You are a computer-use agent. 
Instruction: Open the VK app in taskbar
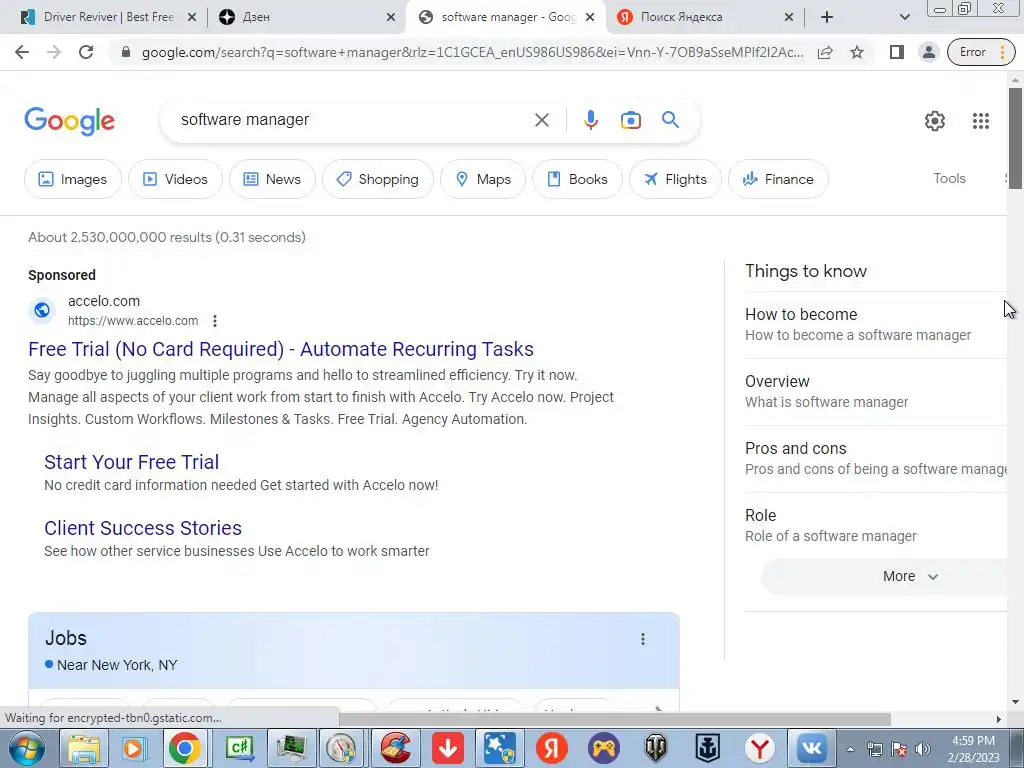[x=811, y=748]
